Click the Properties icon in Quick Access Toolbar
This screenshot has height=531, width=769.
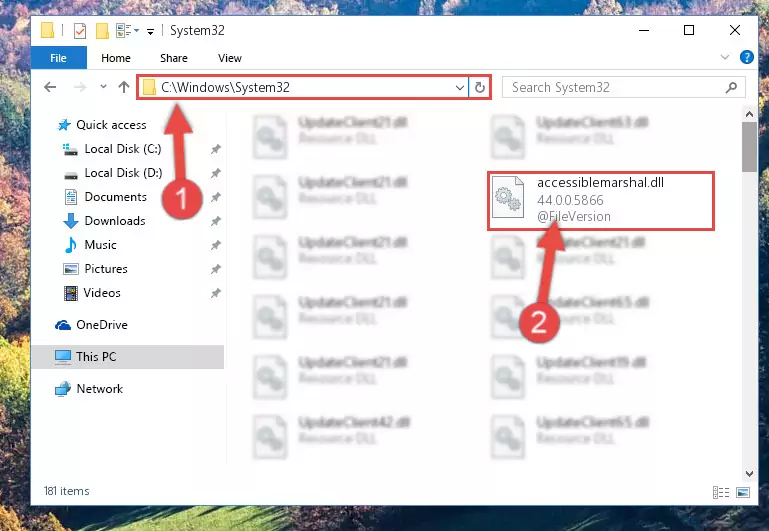coord(79,31)
